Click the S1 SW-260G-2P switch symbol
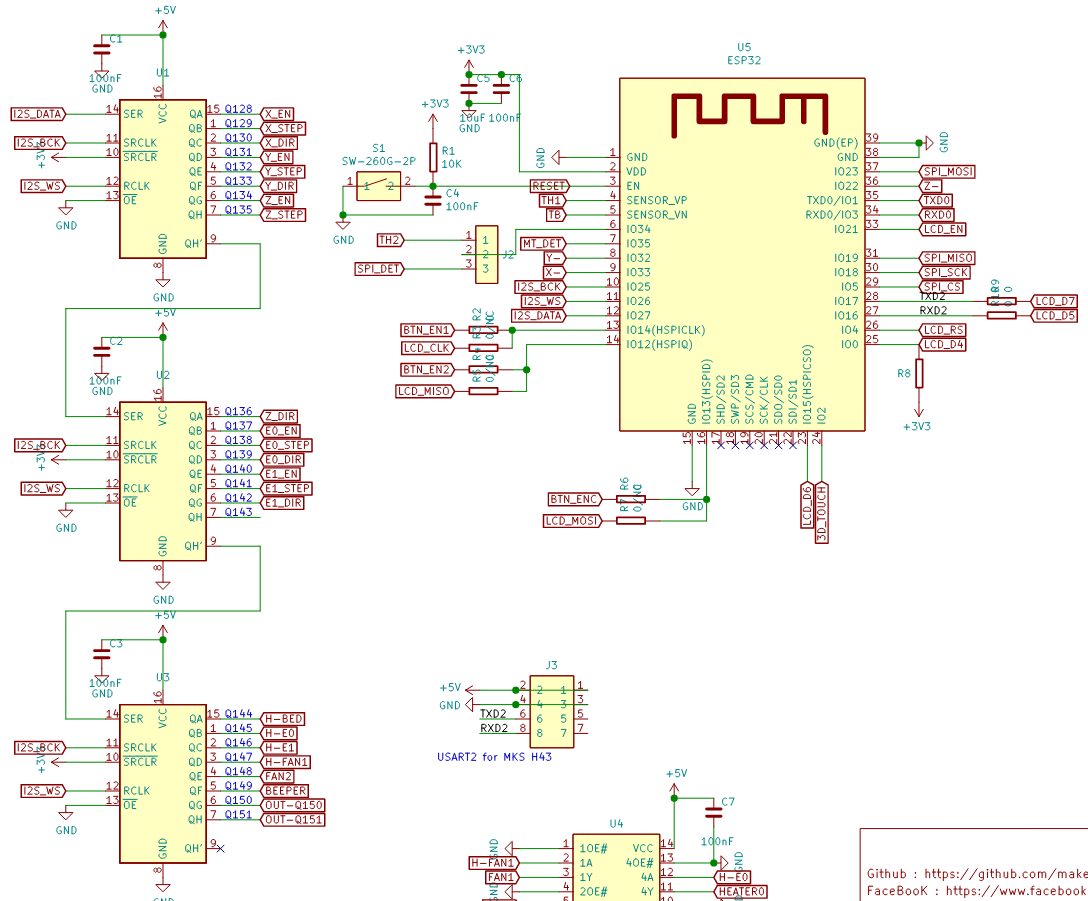The width and height of the screenshot is (1088, 901). (x=378, y=186)
